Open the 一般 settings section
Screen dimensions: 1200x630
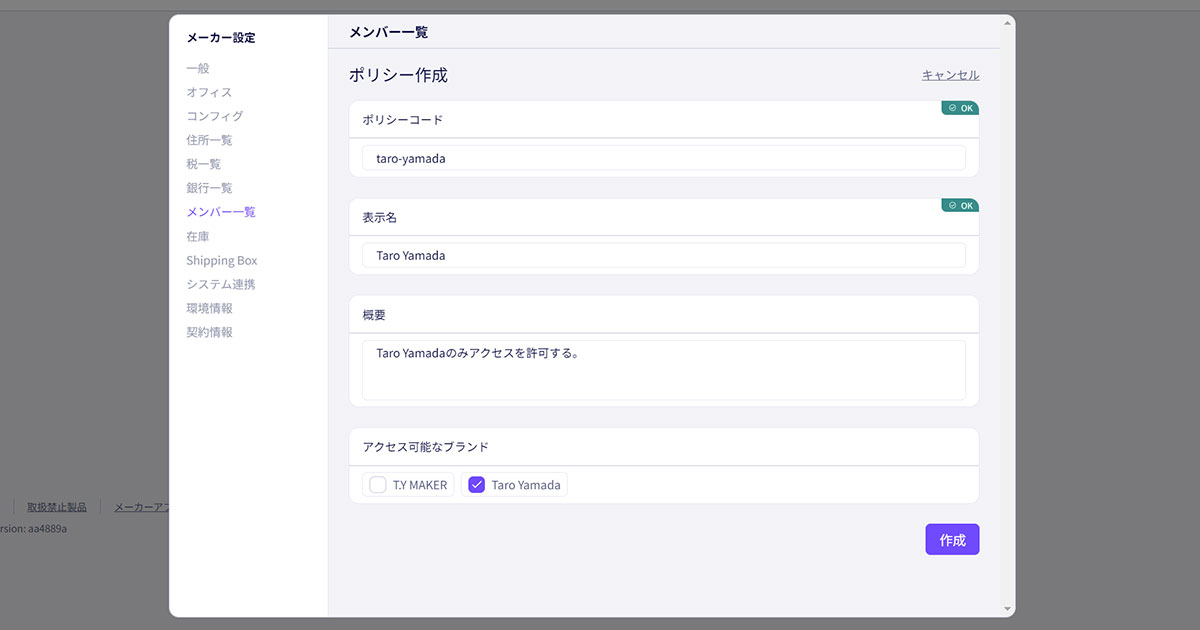(197, 68)
